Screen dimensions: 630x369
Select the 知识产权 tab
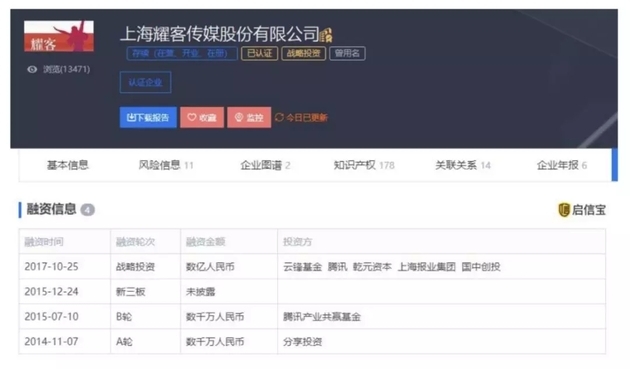point(364,165)
